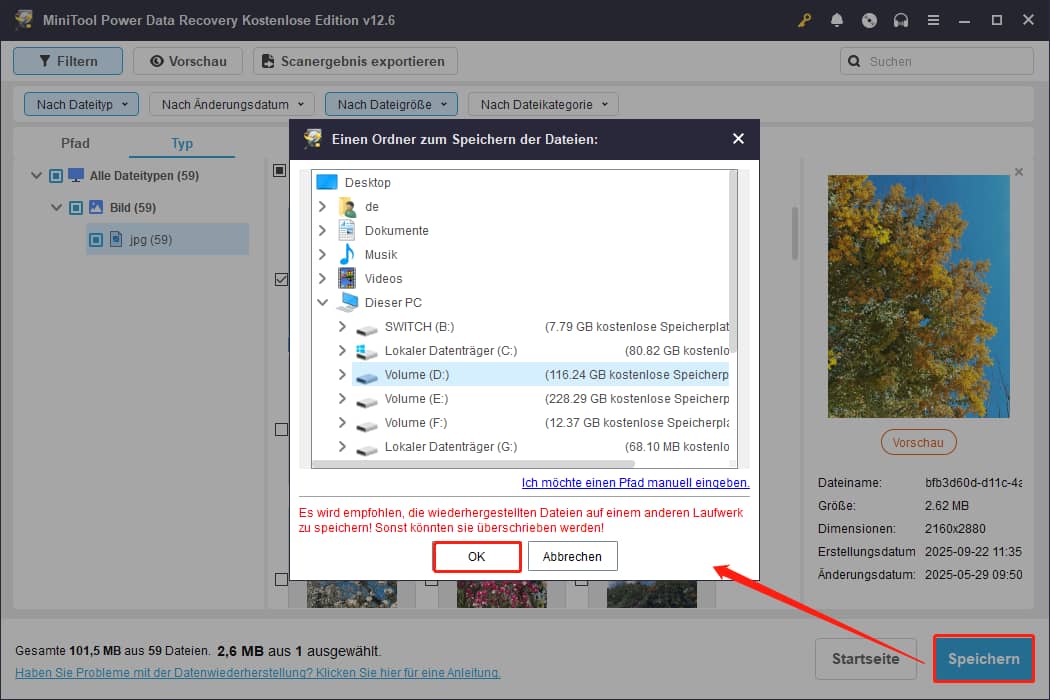The width and height of the screenshot is (1050, 700).
Task: Confirm with the OK button
Action: click(476, 556)
